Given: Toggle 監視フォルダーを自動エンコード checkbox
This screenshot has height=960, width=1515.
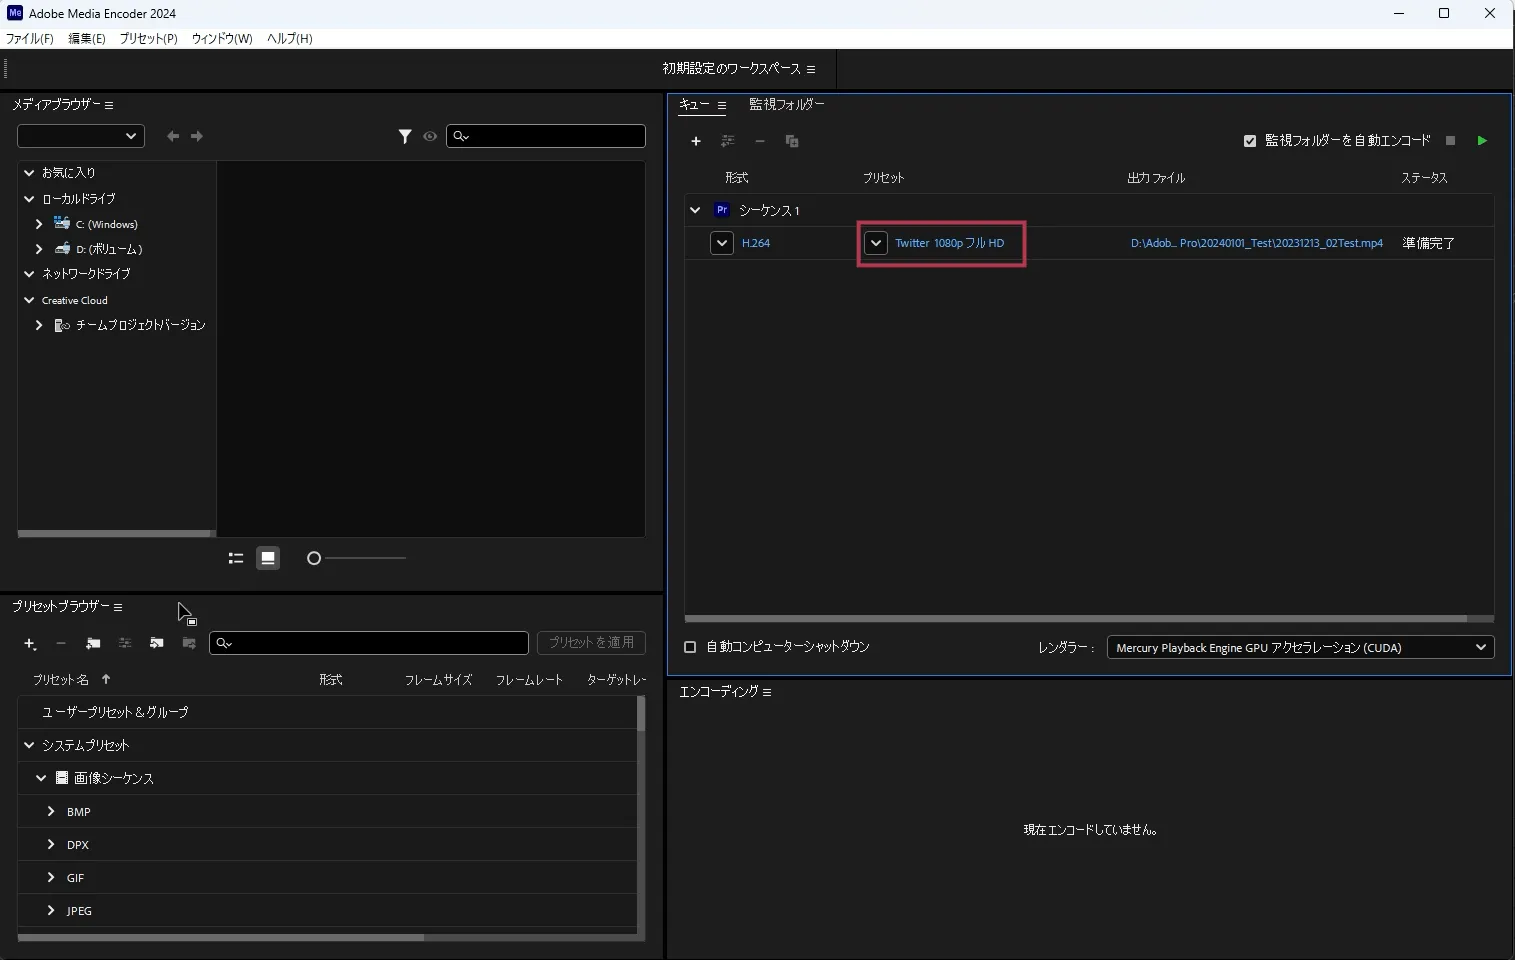Looking at the screenshot, I should pos(1250,141).
